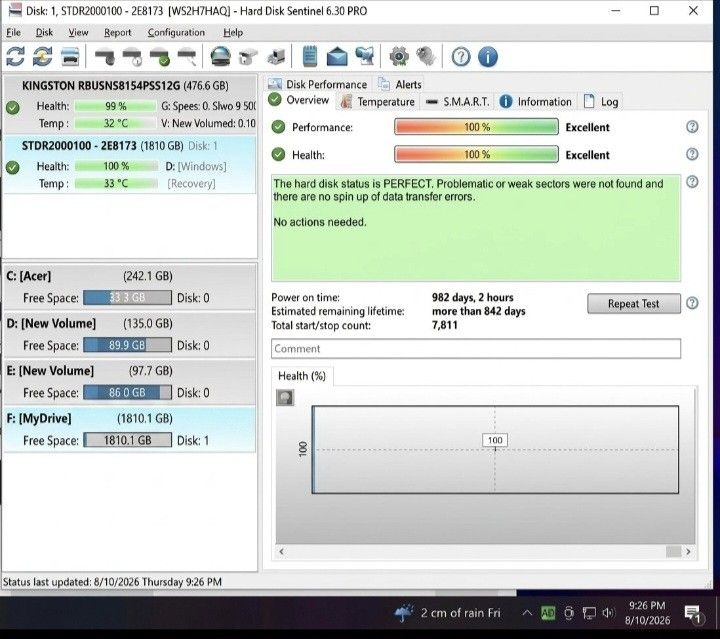Image resolution: width=720 pixels, height=639 pixels.
Task: Click the health graph right scroll arrow
Action: 688,551
